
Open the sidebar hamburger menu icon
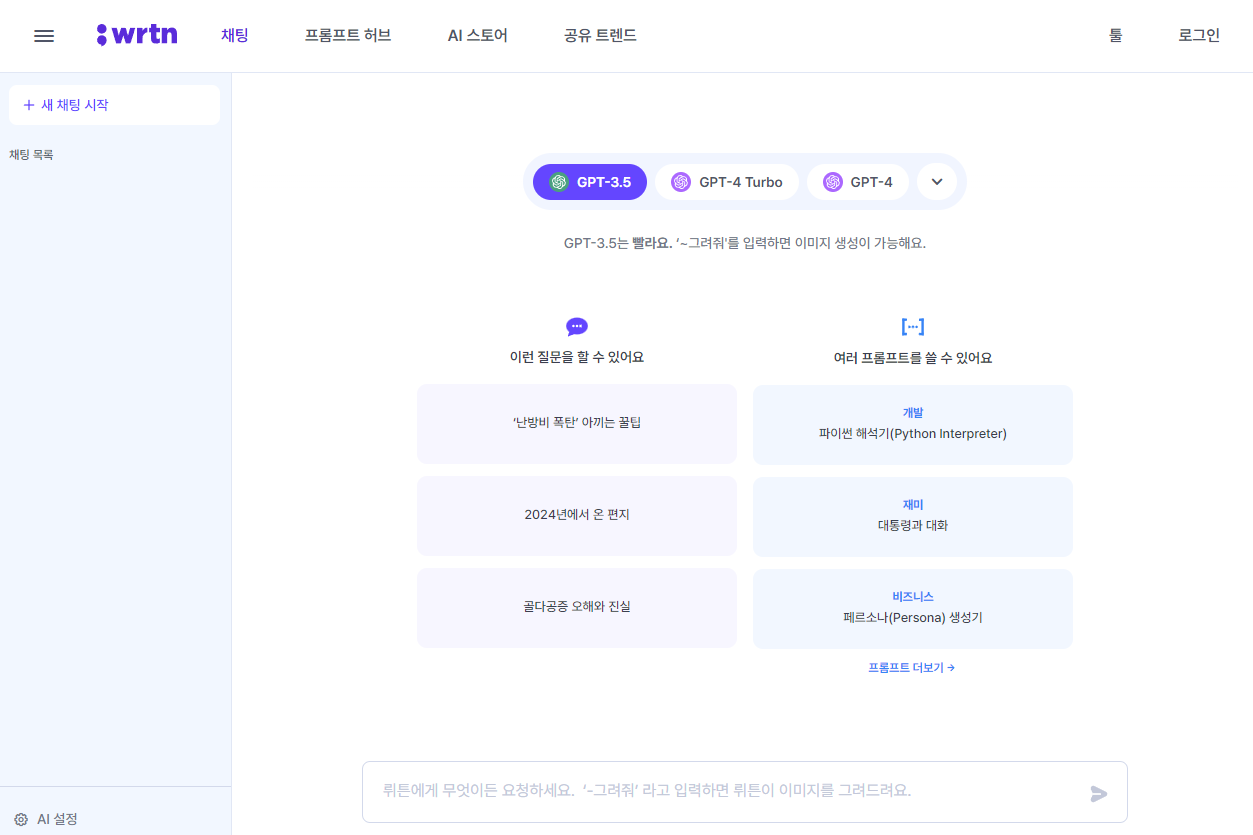(x=44, y=35)
